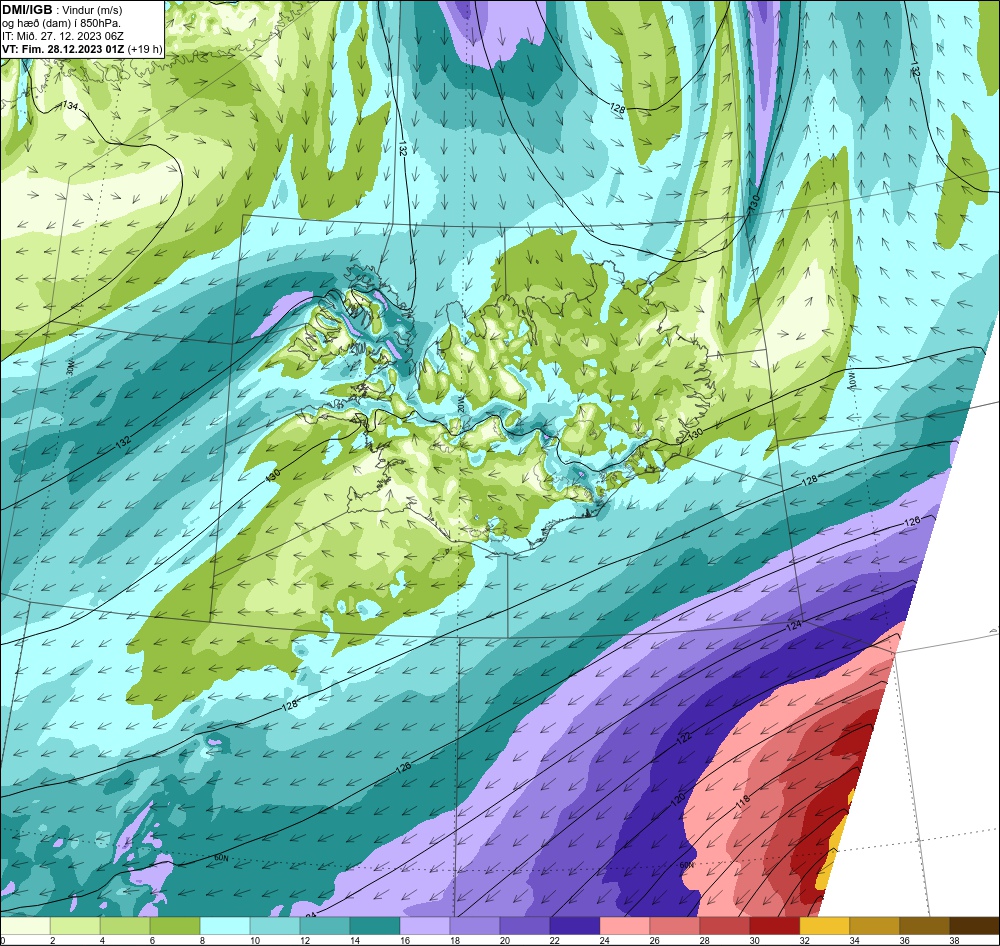Select the lavender 16–18 m/s legend swatch
The height and width of the screenshot is (946, 1000).
pos(425,926)
